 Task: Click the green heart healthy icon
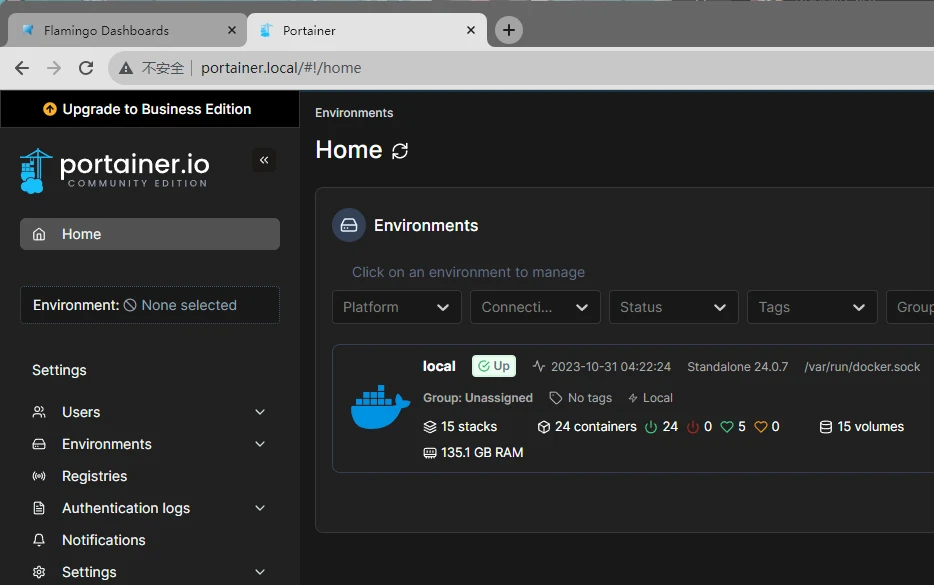click(727, 427)
